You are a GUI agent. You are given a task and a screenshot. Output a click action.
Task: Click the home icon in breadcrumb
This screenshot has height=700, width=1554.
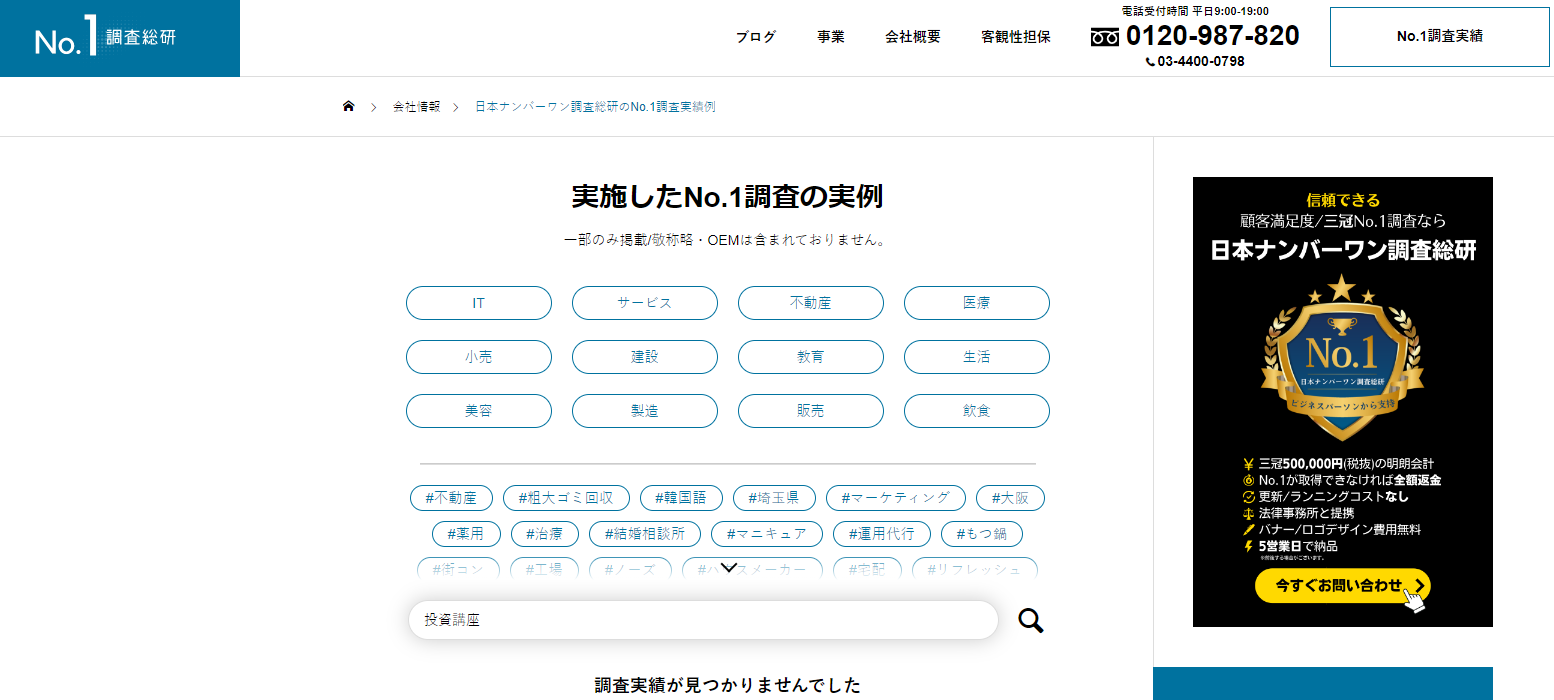[x=348, y=106]
